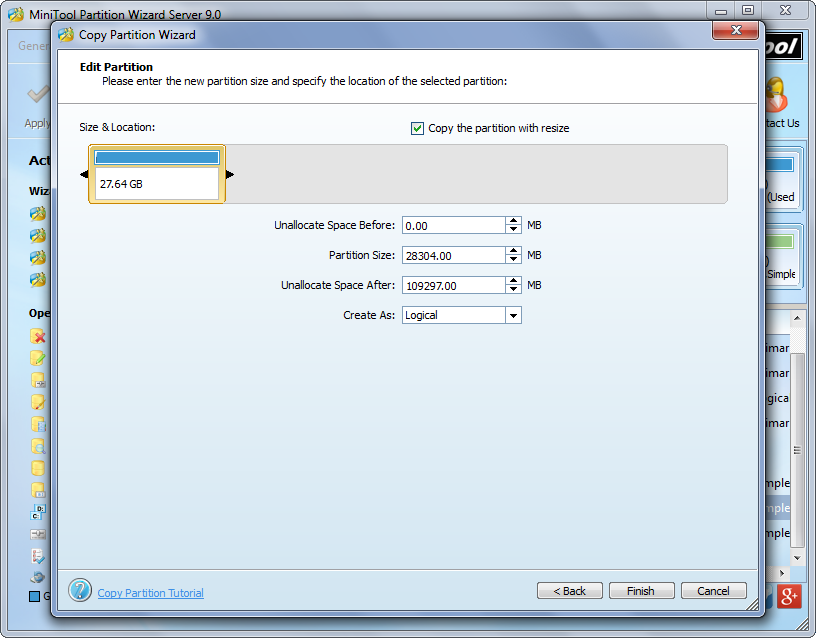Click the Apply checkmark in main toolbar
The height and width of the screenshot is (638, 816).
pyautogui.click(x=39, y=94)
